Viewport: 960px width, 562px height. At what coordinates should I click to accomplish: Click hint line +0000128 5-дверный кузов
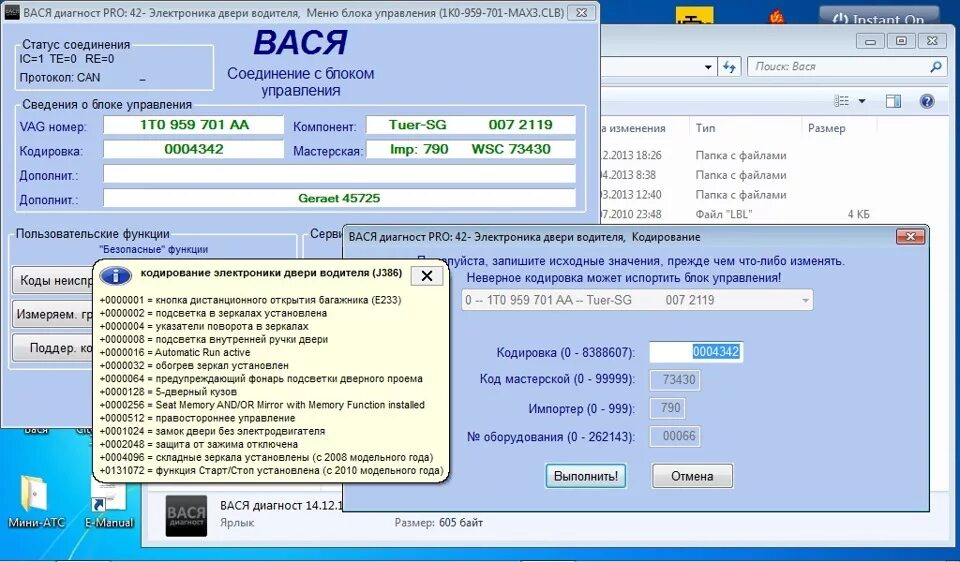click(168, 392)
